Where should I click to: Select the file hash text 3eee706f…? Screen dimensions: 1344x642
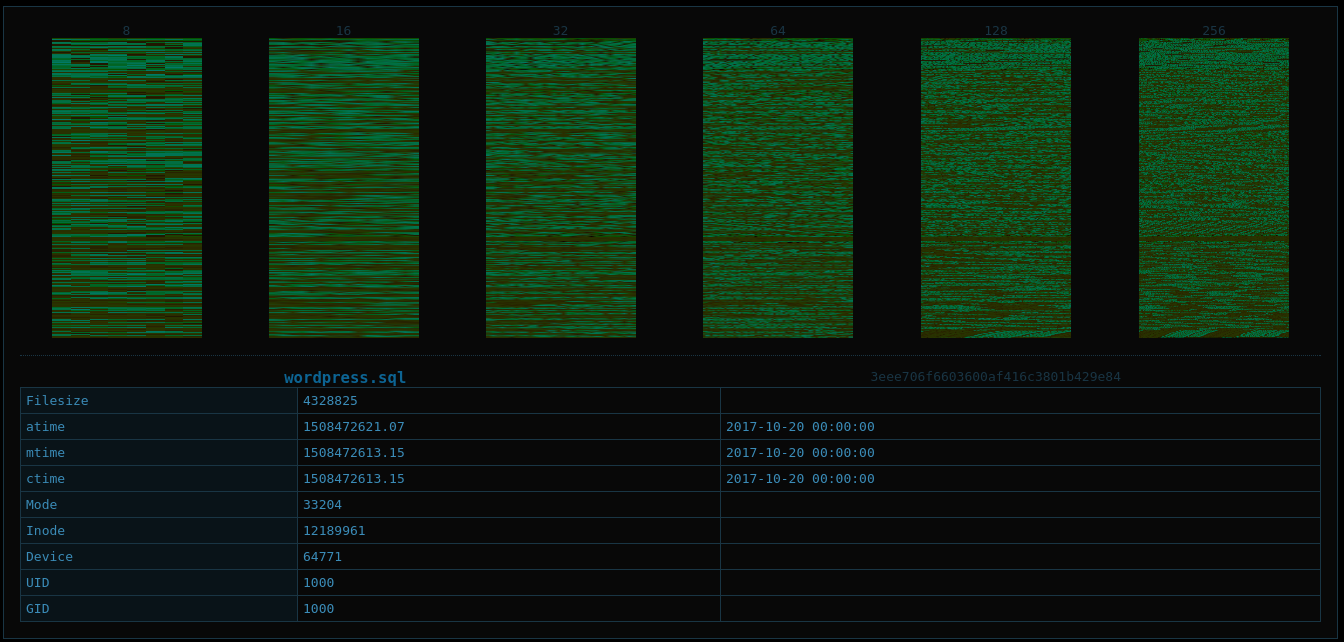[995, 377]
